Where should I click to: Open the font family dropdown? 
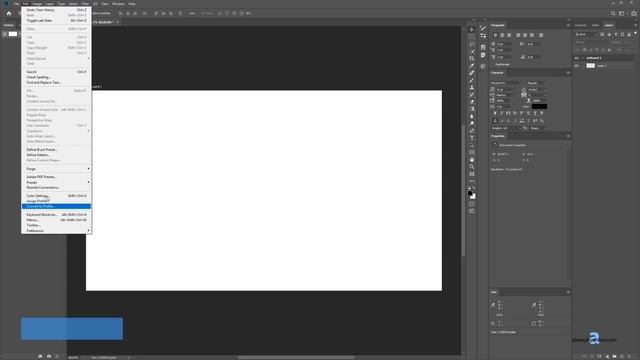coord(507,83)
